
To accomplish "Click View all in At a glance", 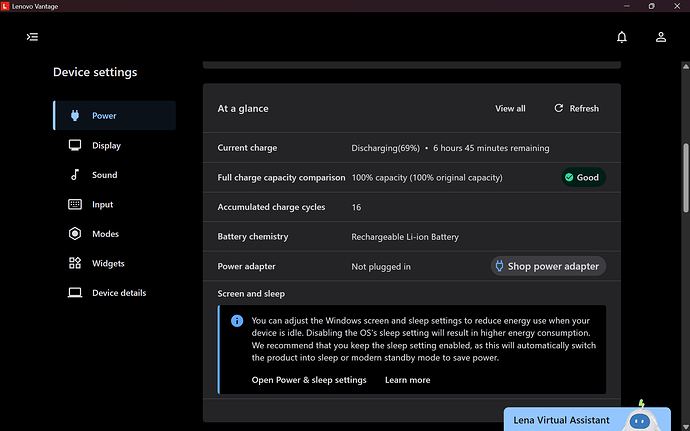I will (510, 108).
